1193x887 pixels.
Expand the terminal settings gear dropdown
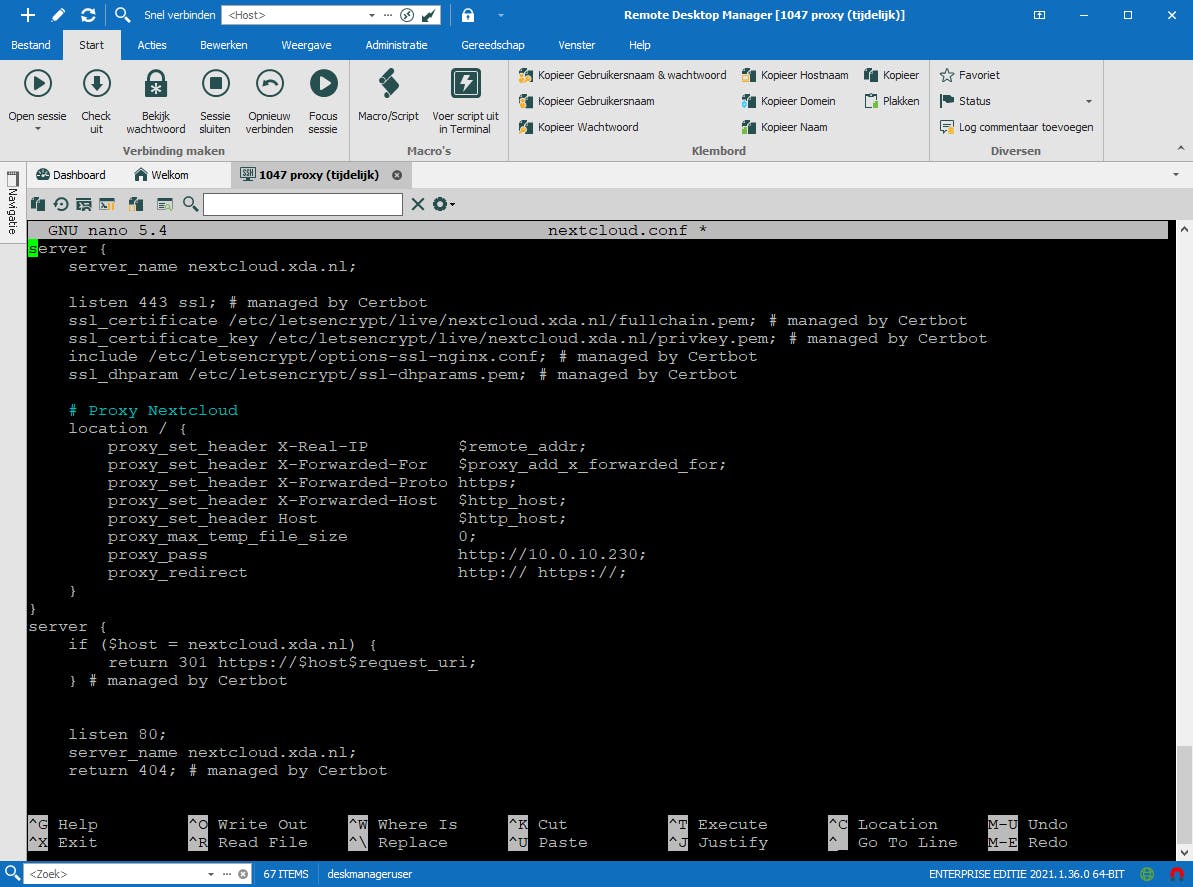click(444, 204)
